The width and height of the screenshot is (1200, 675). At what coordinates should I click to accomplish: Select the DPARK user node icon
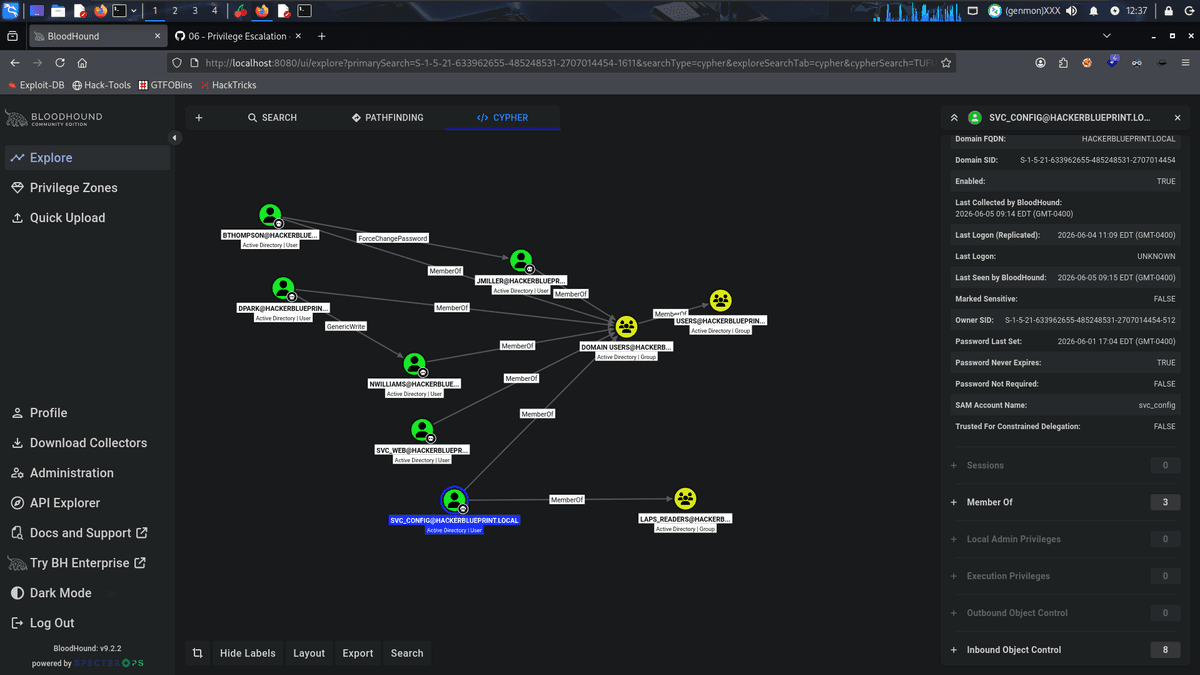283,288
